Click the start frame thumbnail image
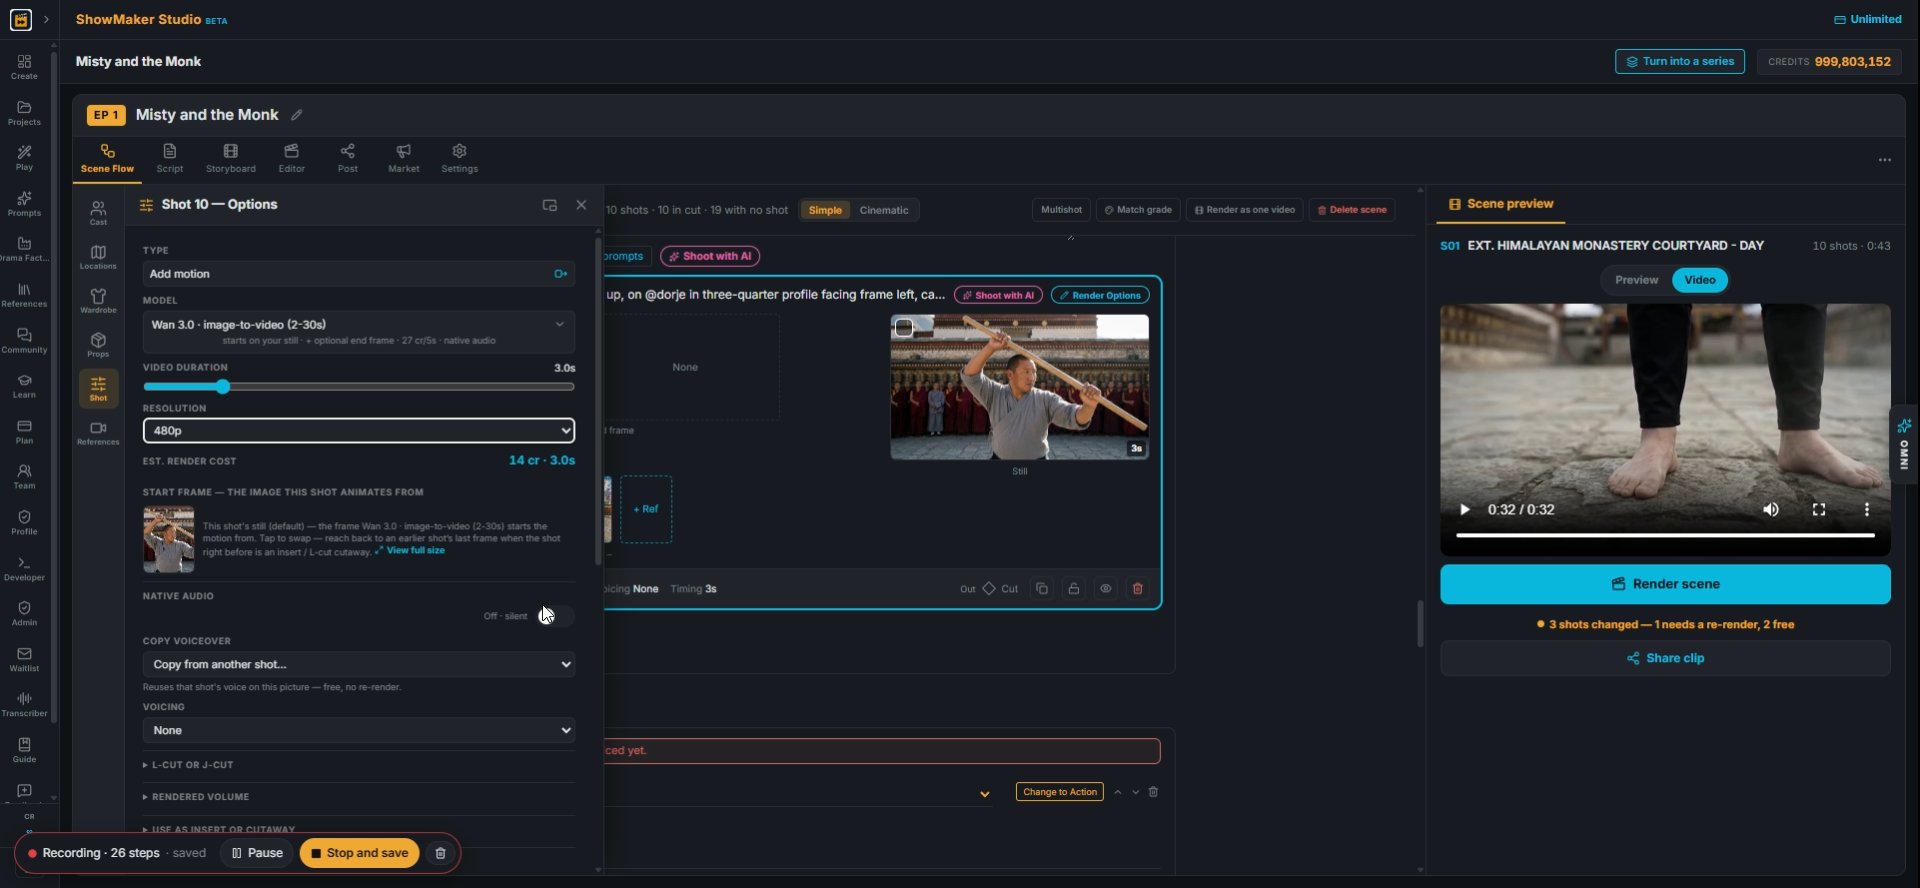This screenshot has height=888, width=1920. pyautogui.click(x=169, y=539)
